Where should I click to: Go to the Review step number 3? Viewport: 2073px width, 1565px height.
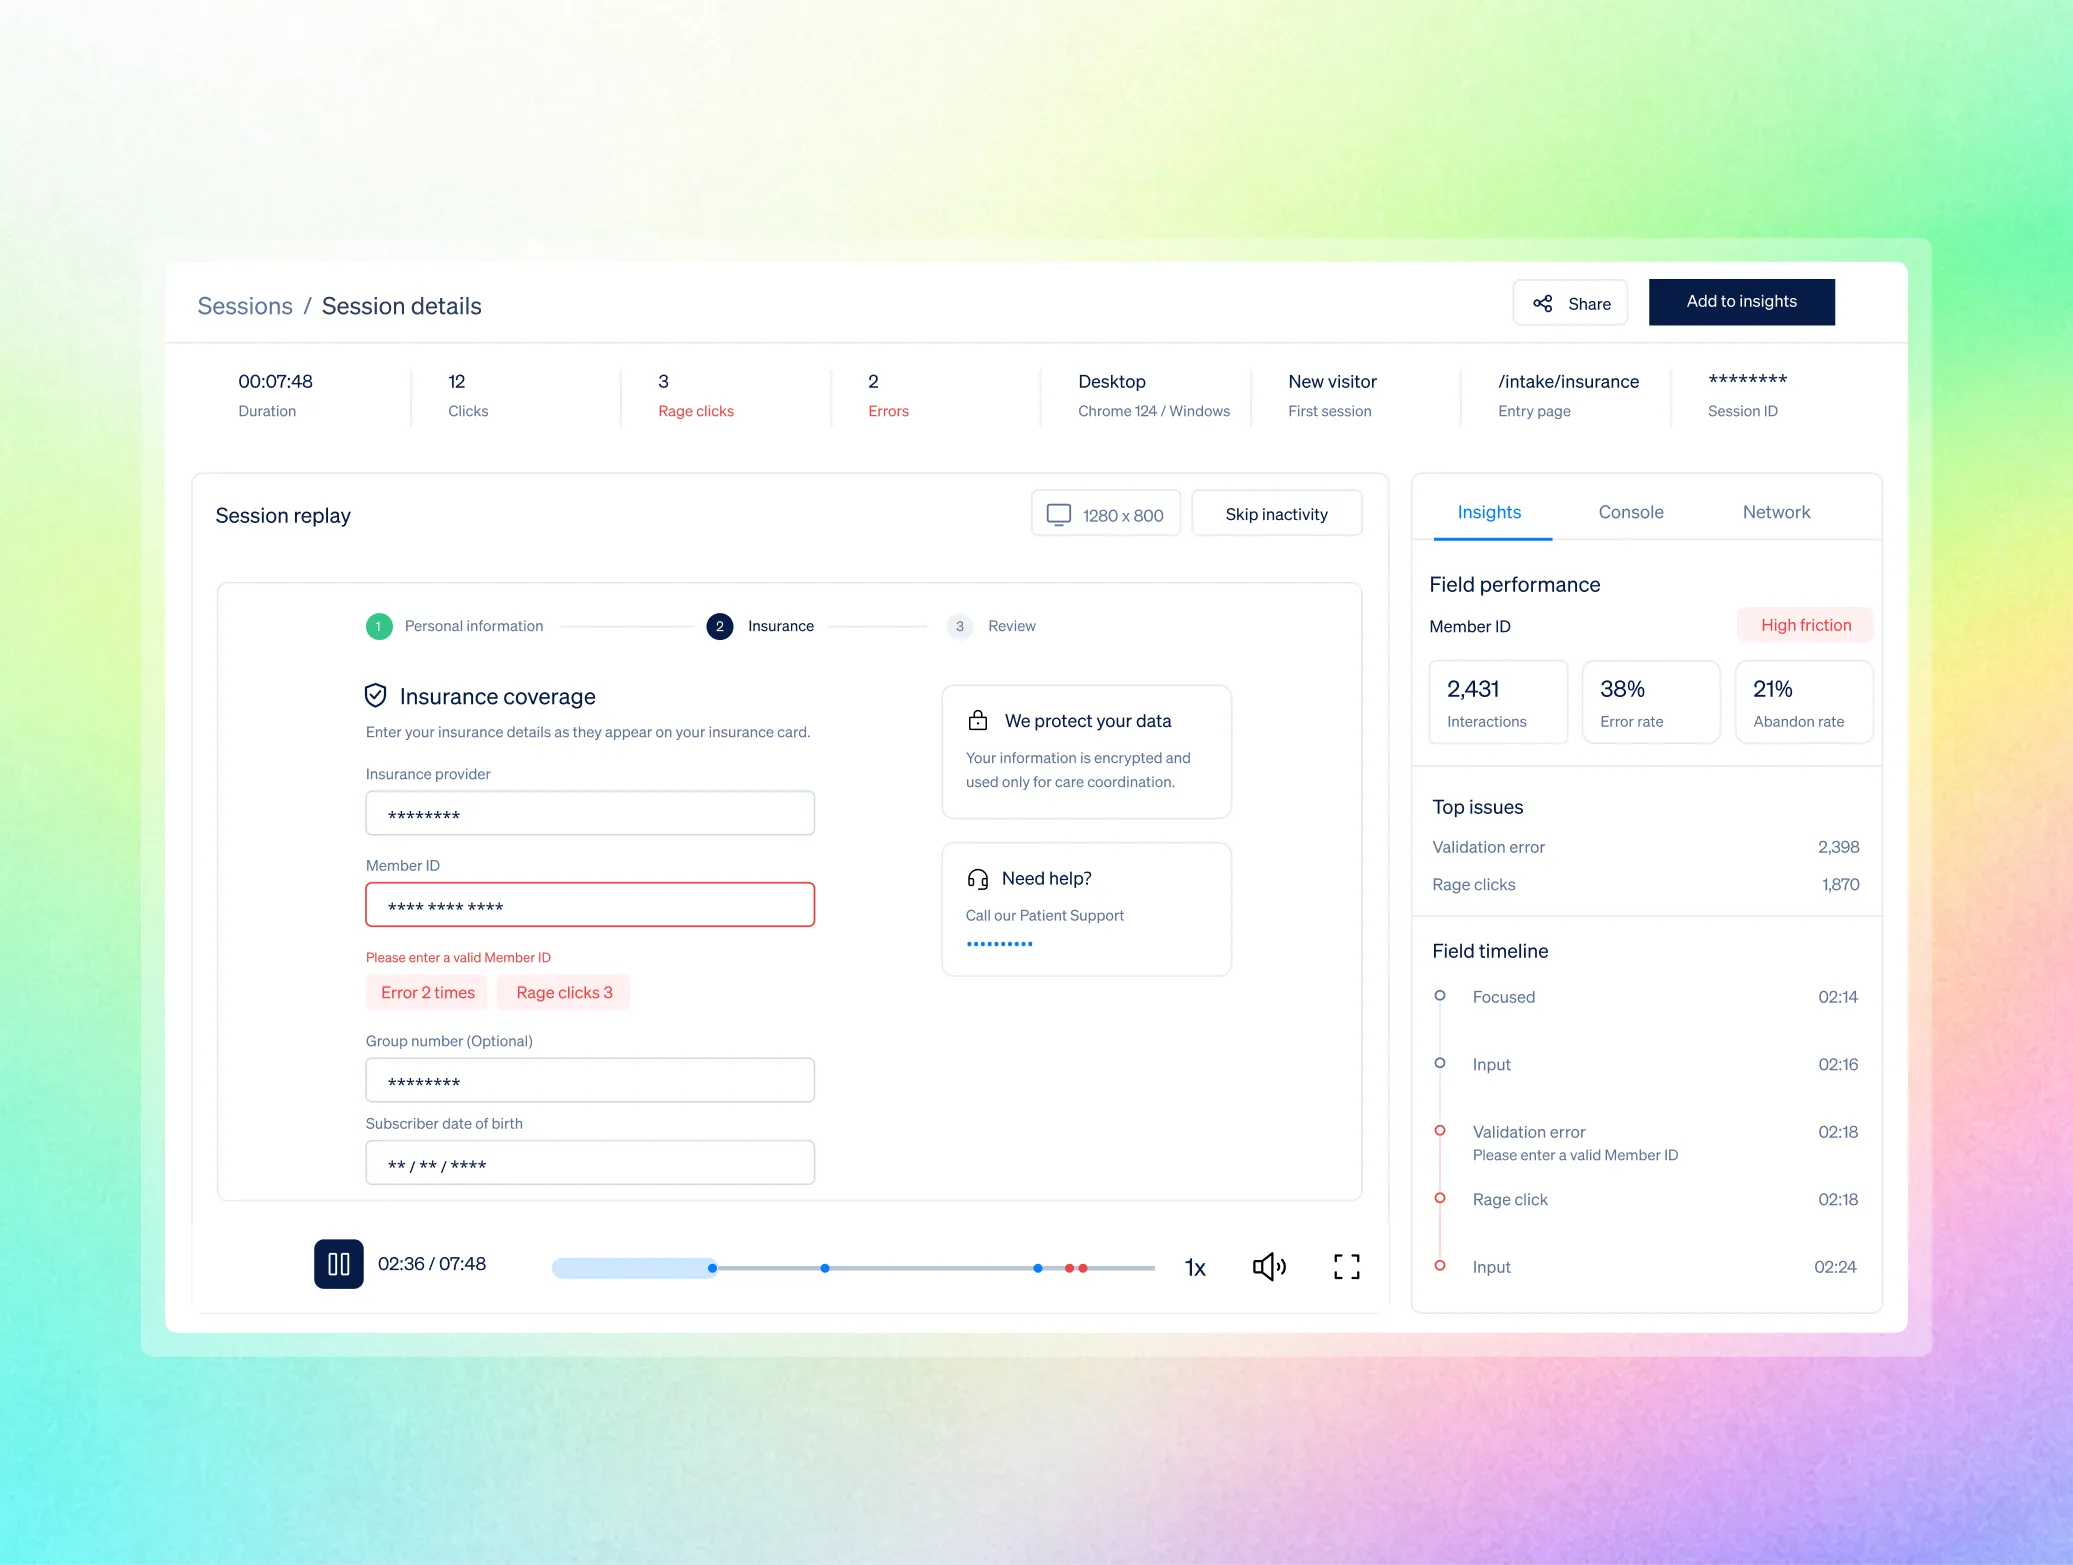coord(959,626)
